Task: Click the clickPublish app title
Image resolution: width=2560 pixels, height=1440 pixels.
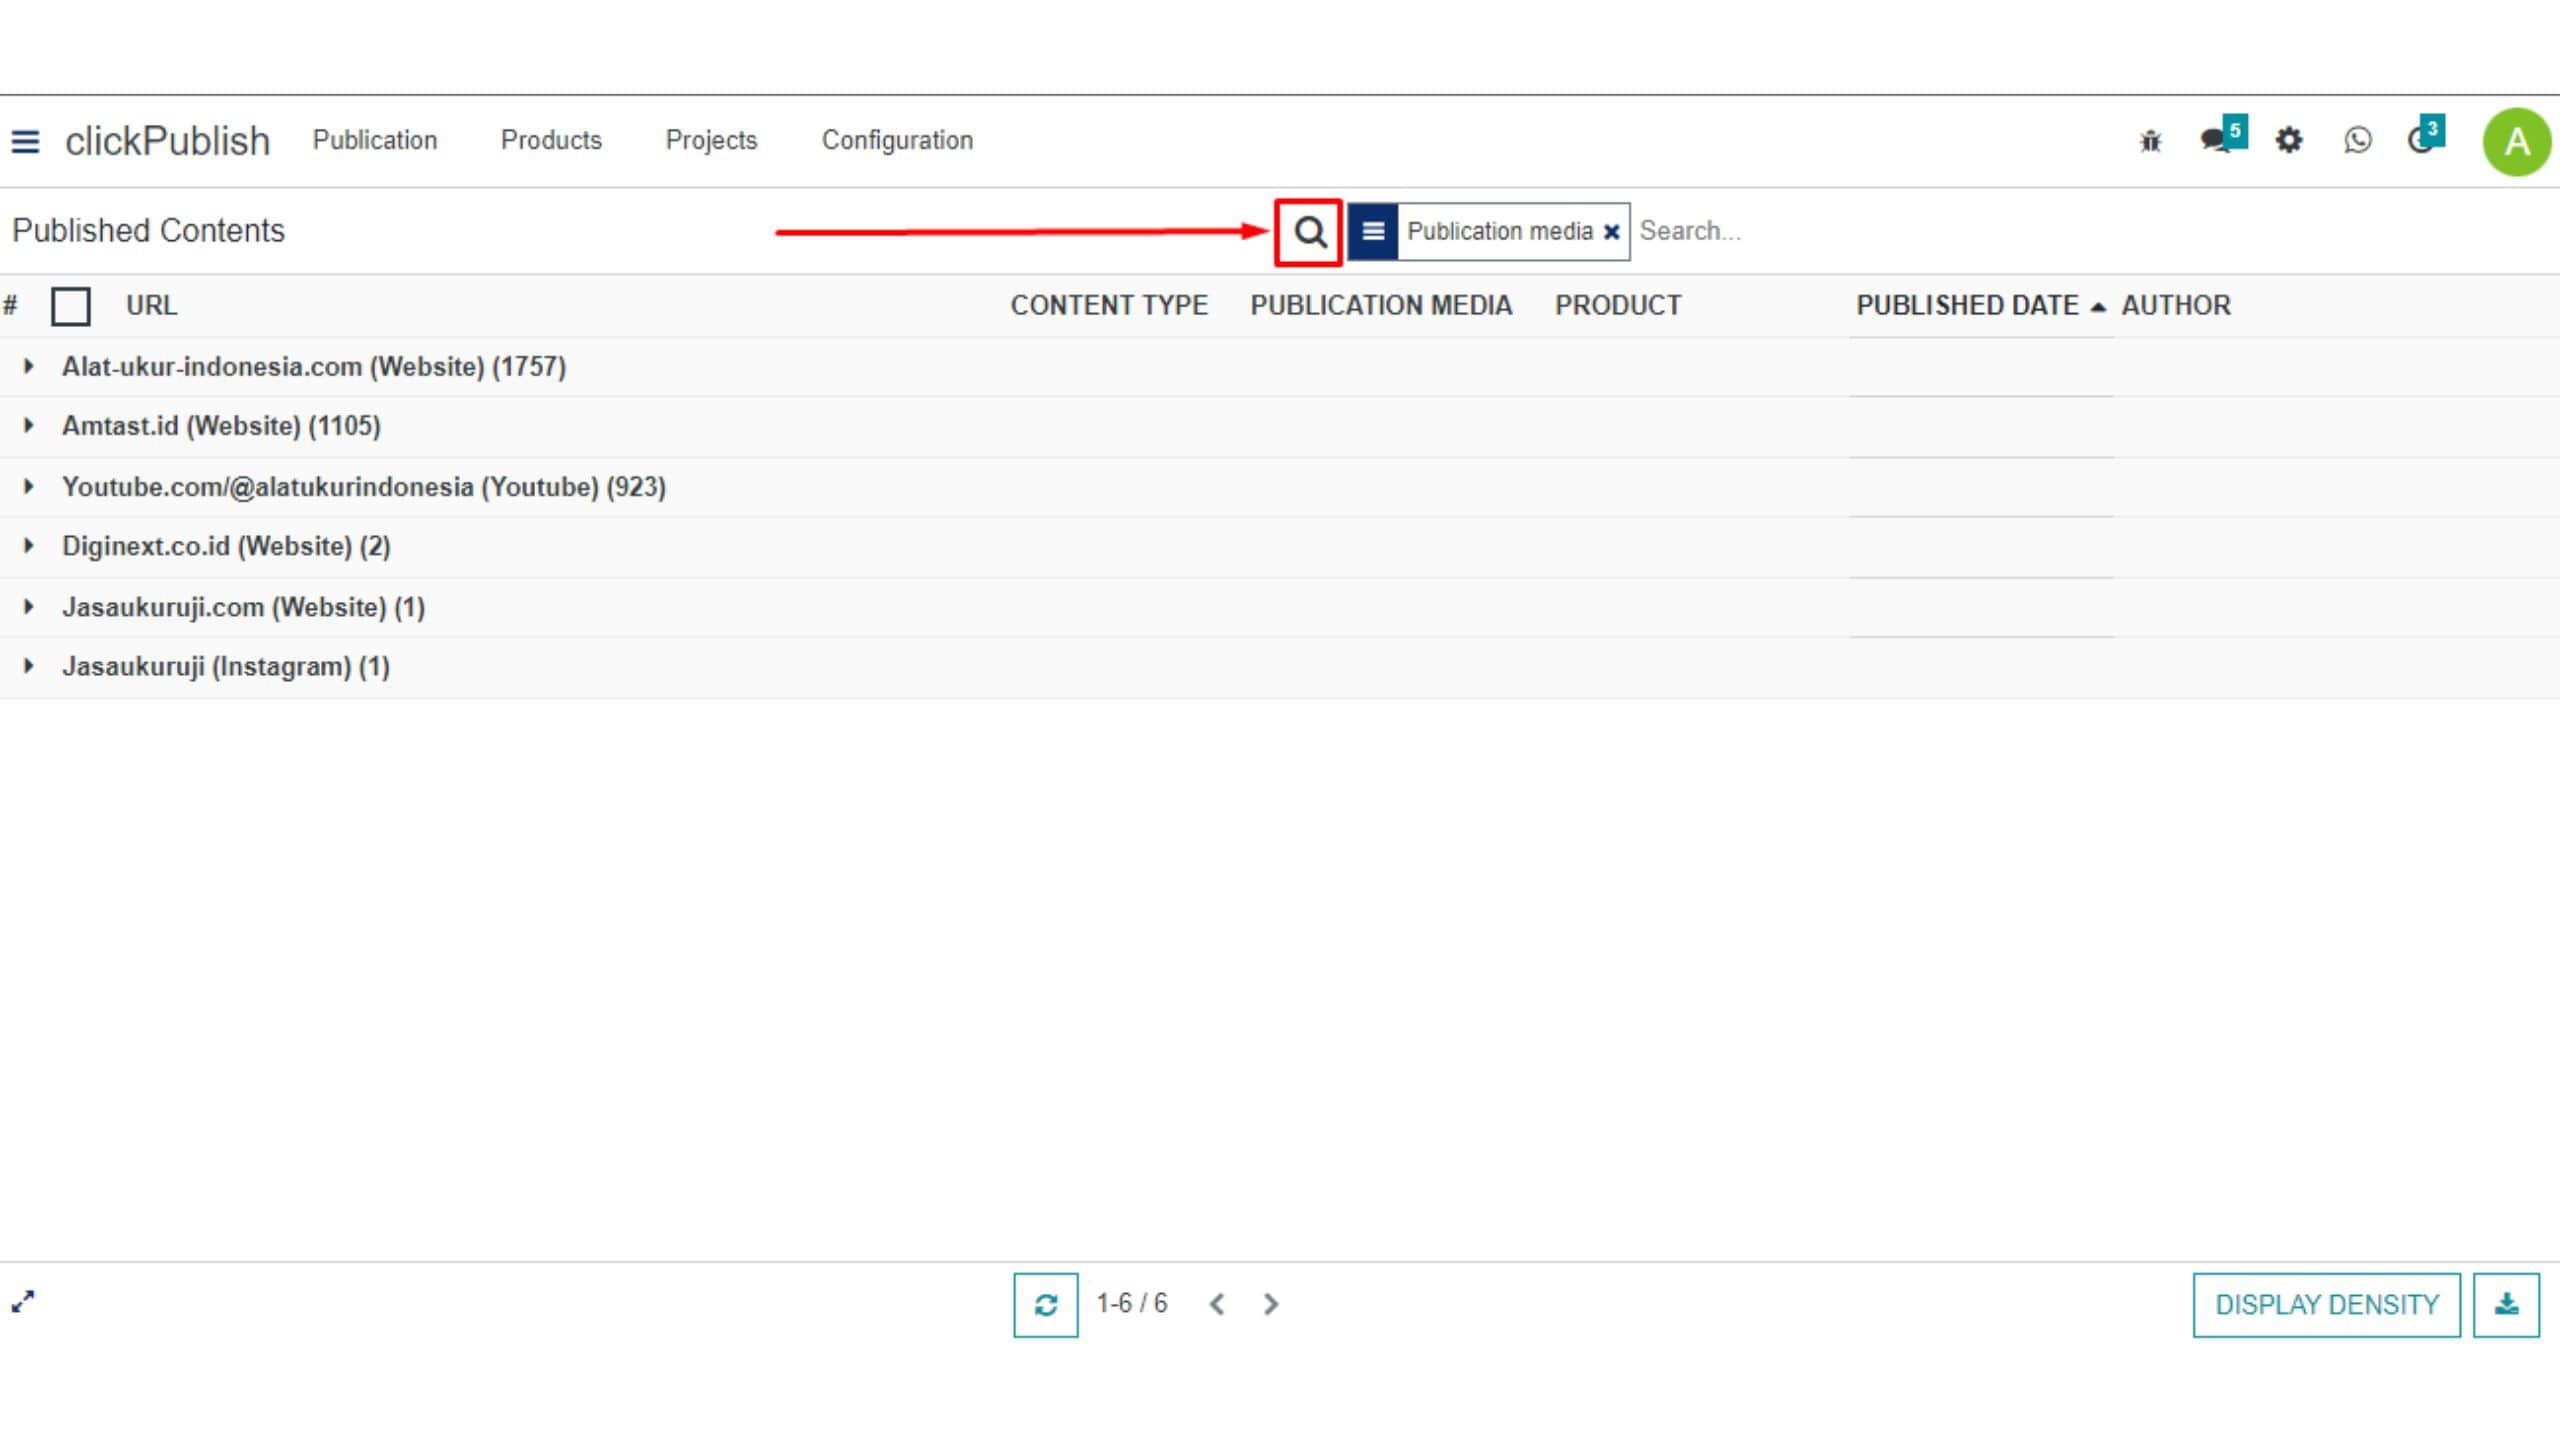Action: [167, 141]
